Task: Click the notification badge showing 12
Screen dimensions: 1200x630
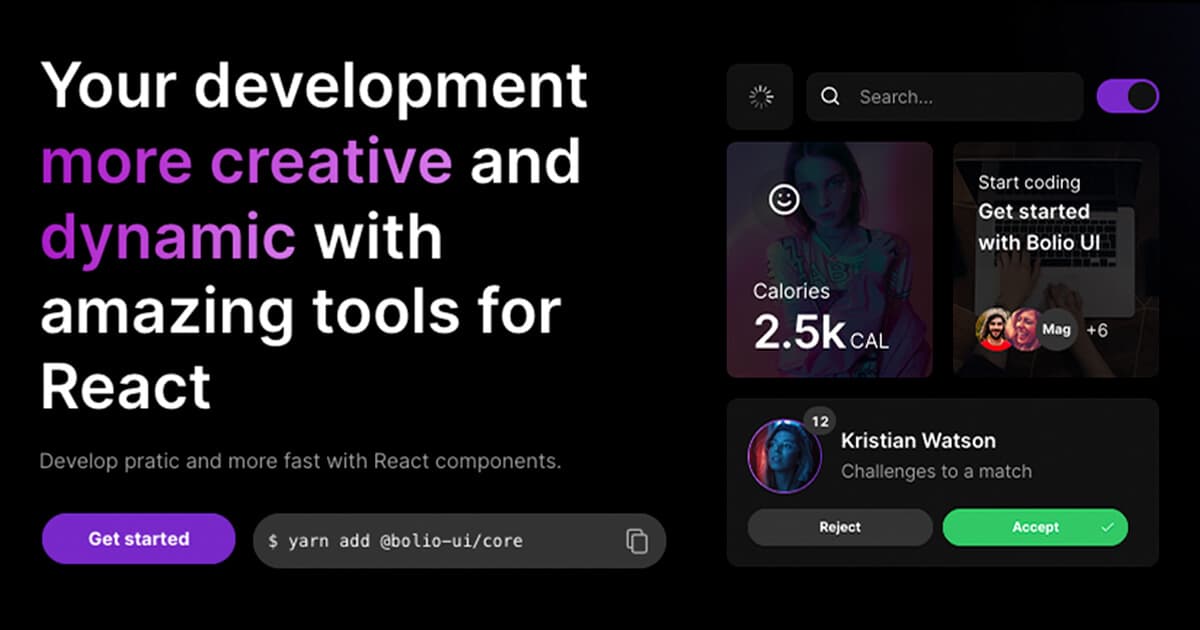Action: click(820, 422)
